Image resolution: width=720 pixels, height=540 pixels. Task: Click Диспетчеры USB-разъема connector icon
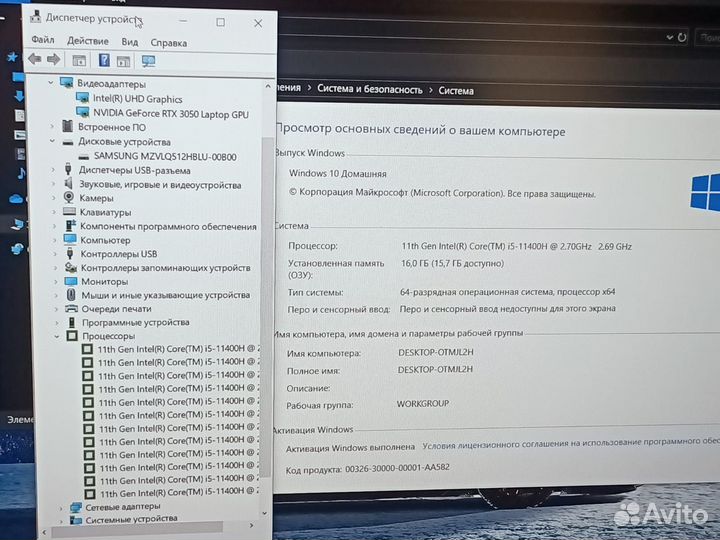pos(68,169)
